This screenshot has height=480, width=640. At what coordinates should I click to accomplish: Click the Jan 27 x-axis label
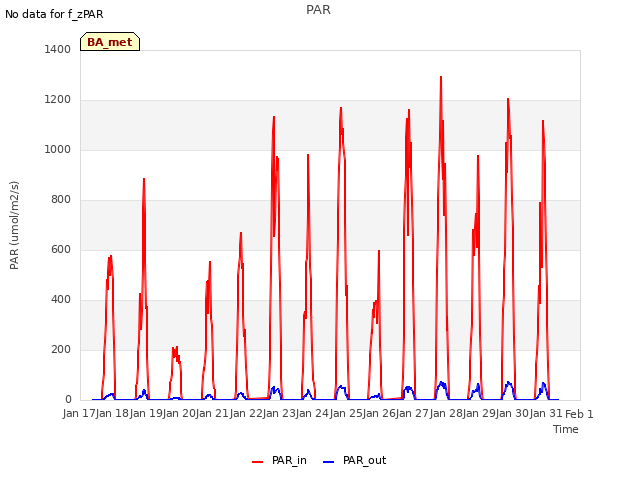413,413
